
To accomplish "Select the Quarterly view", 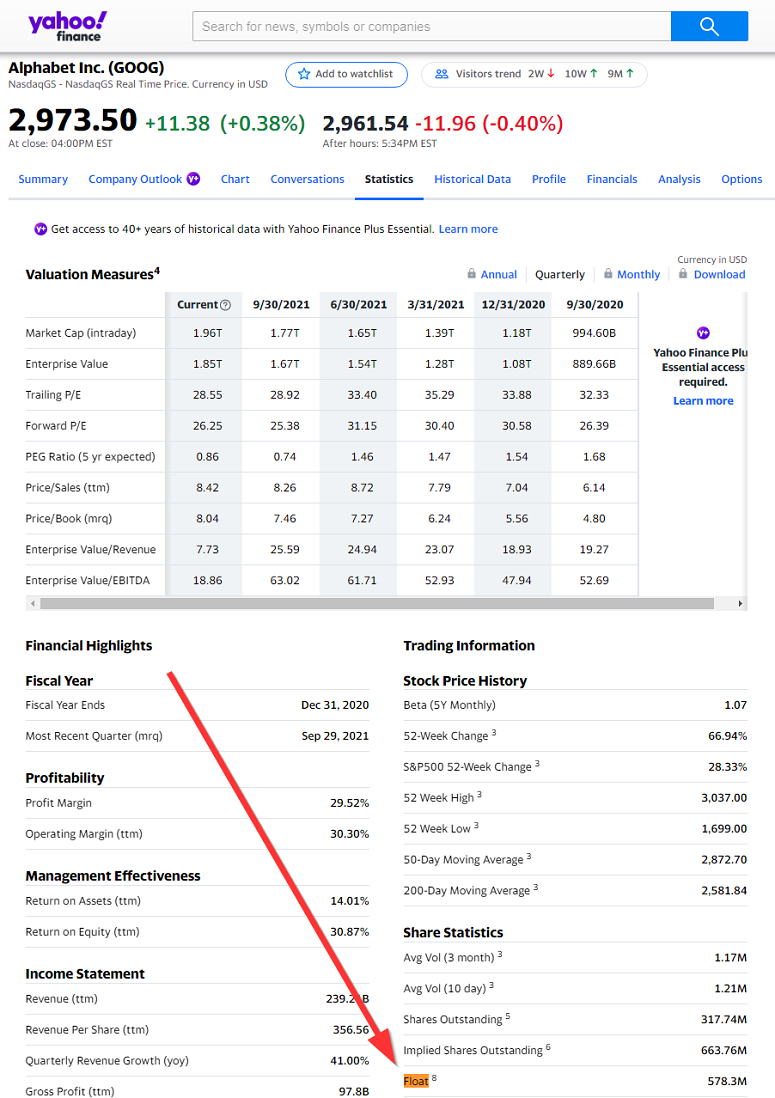I will tap(559, 274).
